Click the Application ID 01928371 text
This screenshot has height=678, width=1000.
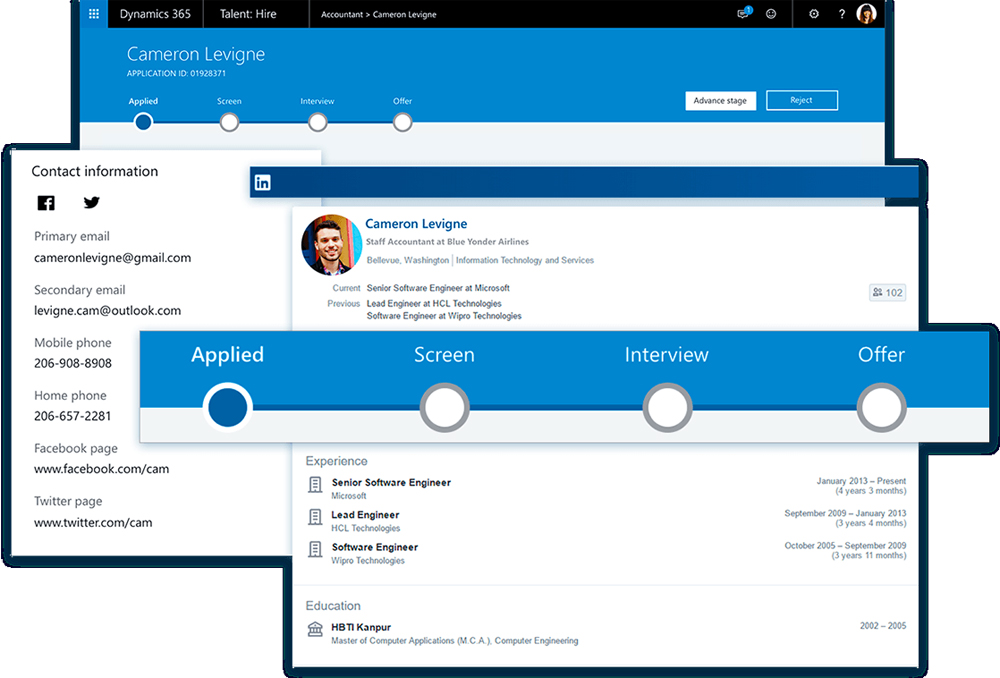pyautogui.click(x=176, y=73)
